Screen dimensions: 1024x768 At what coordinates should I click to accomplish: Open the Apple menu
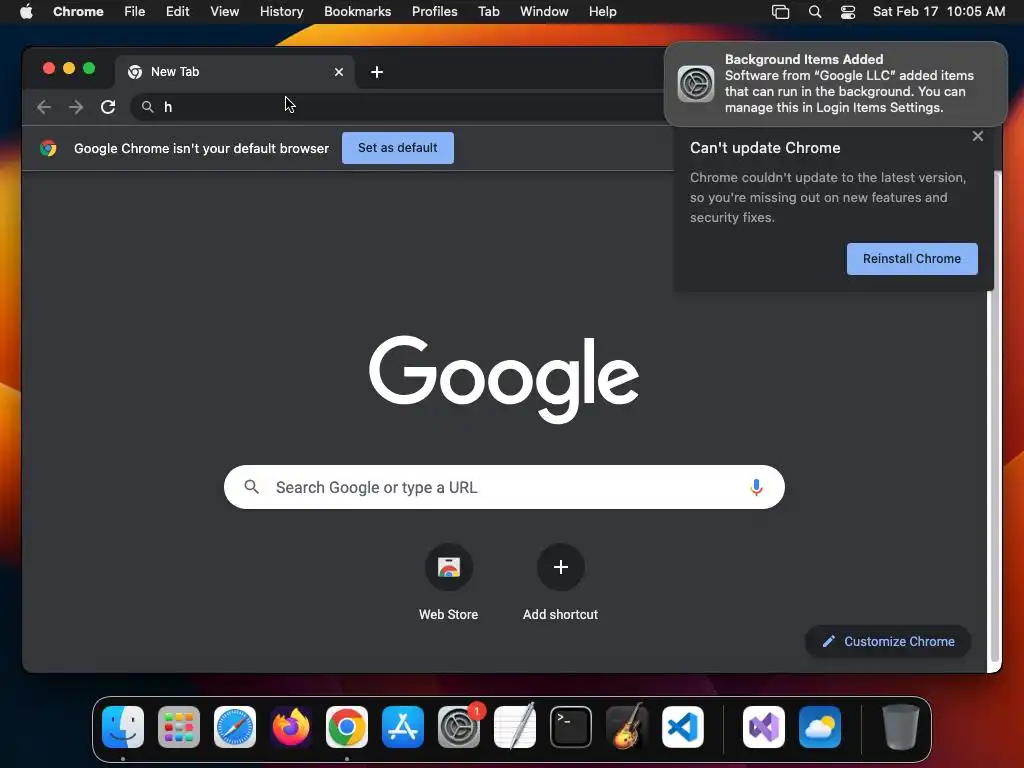click(26, 12)
